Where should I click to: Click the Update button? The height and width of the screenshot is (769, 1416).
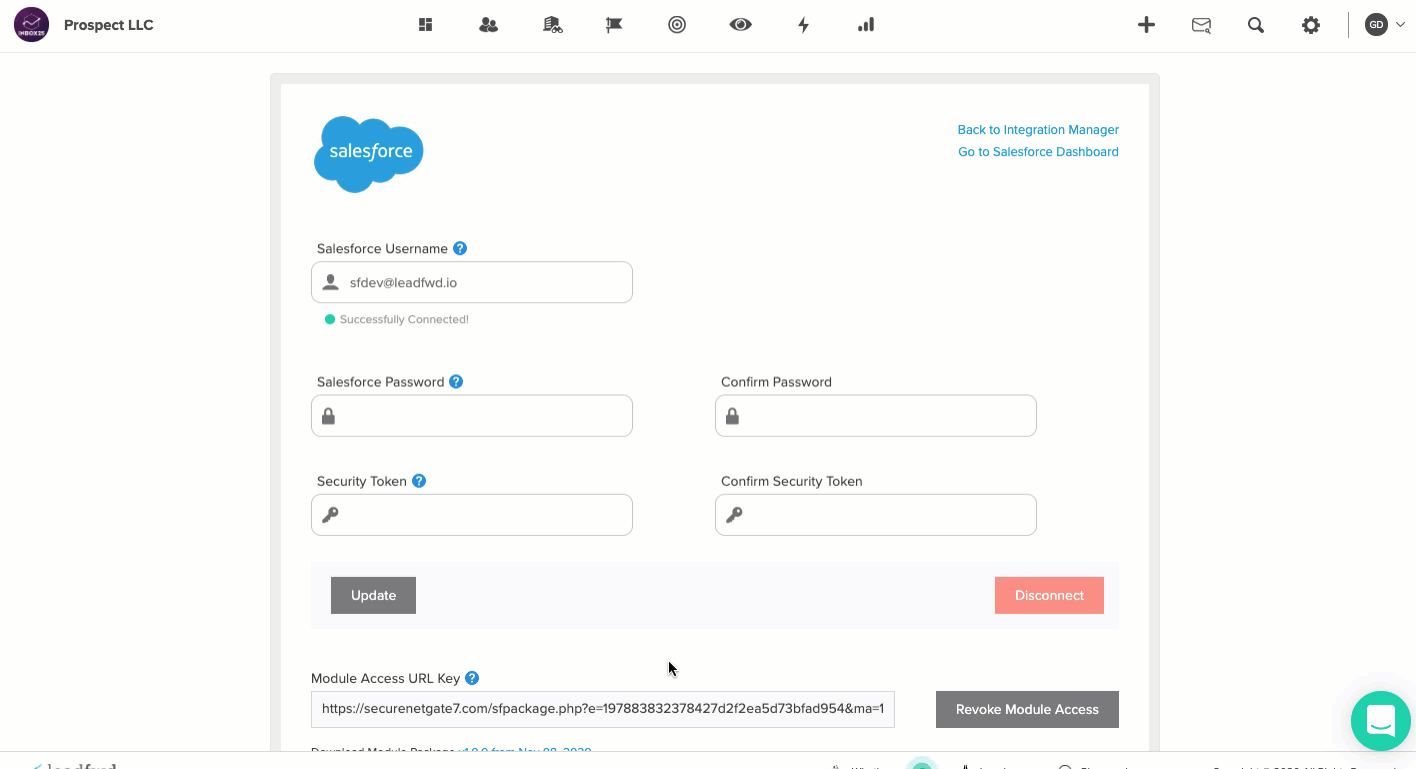373,595
